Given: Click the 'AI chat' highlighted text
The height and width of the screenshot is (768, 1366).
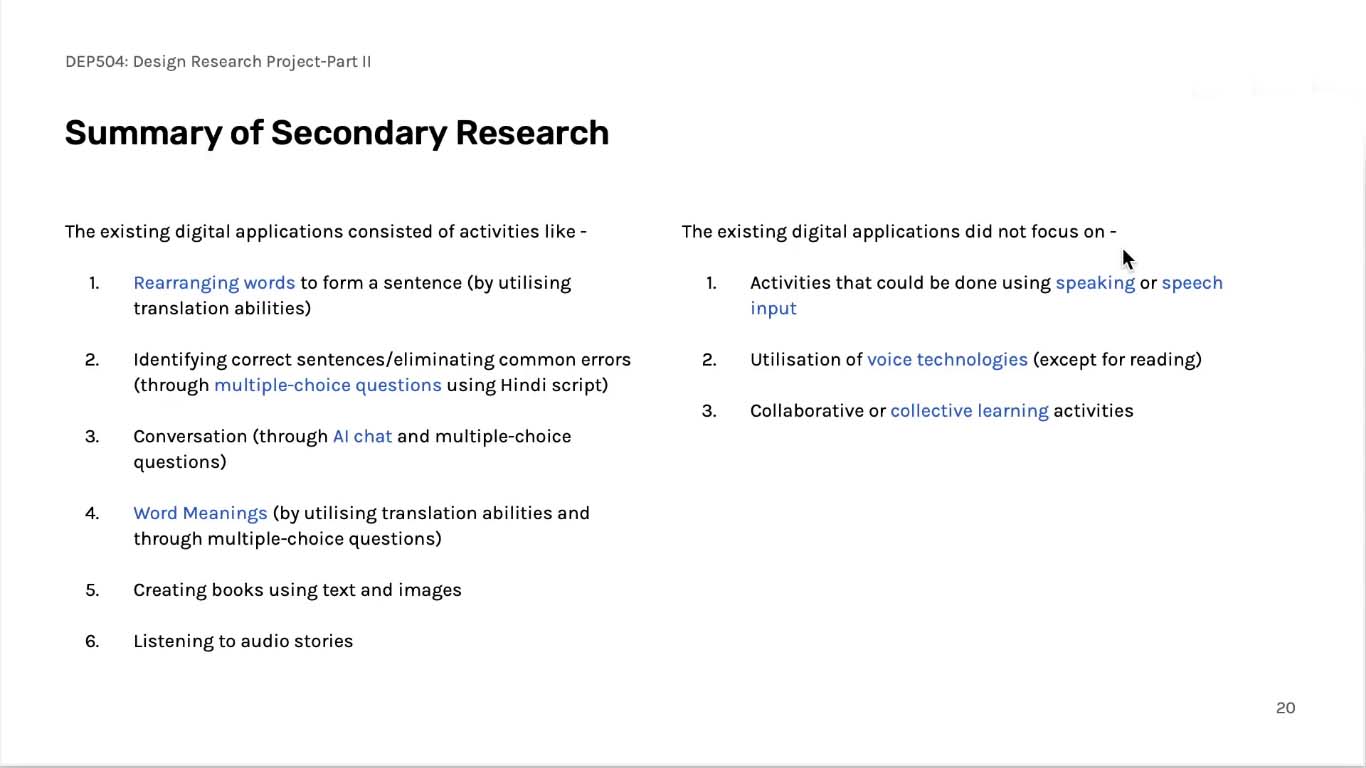Looking at the screenshot, I should (362, 436).
